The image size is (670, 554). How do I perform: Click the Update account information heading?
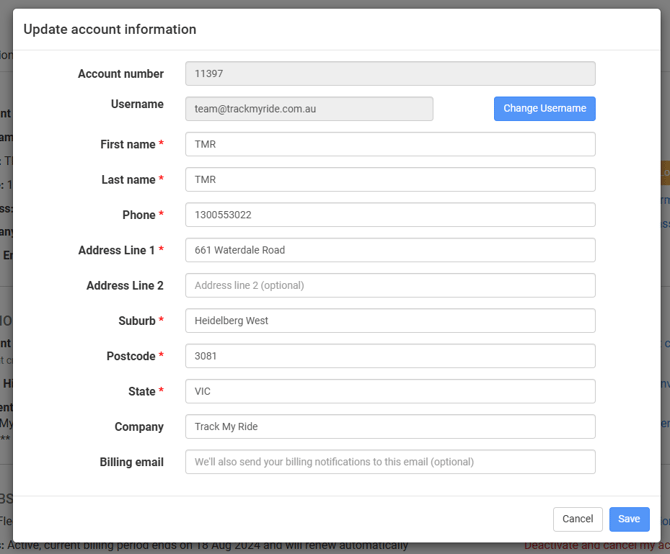click(110, 30)
